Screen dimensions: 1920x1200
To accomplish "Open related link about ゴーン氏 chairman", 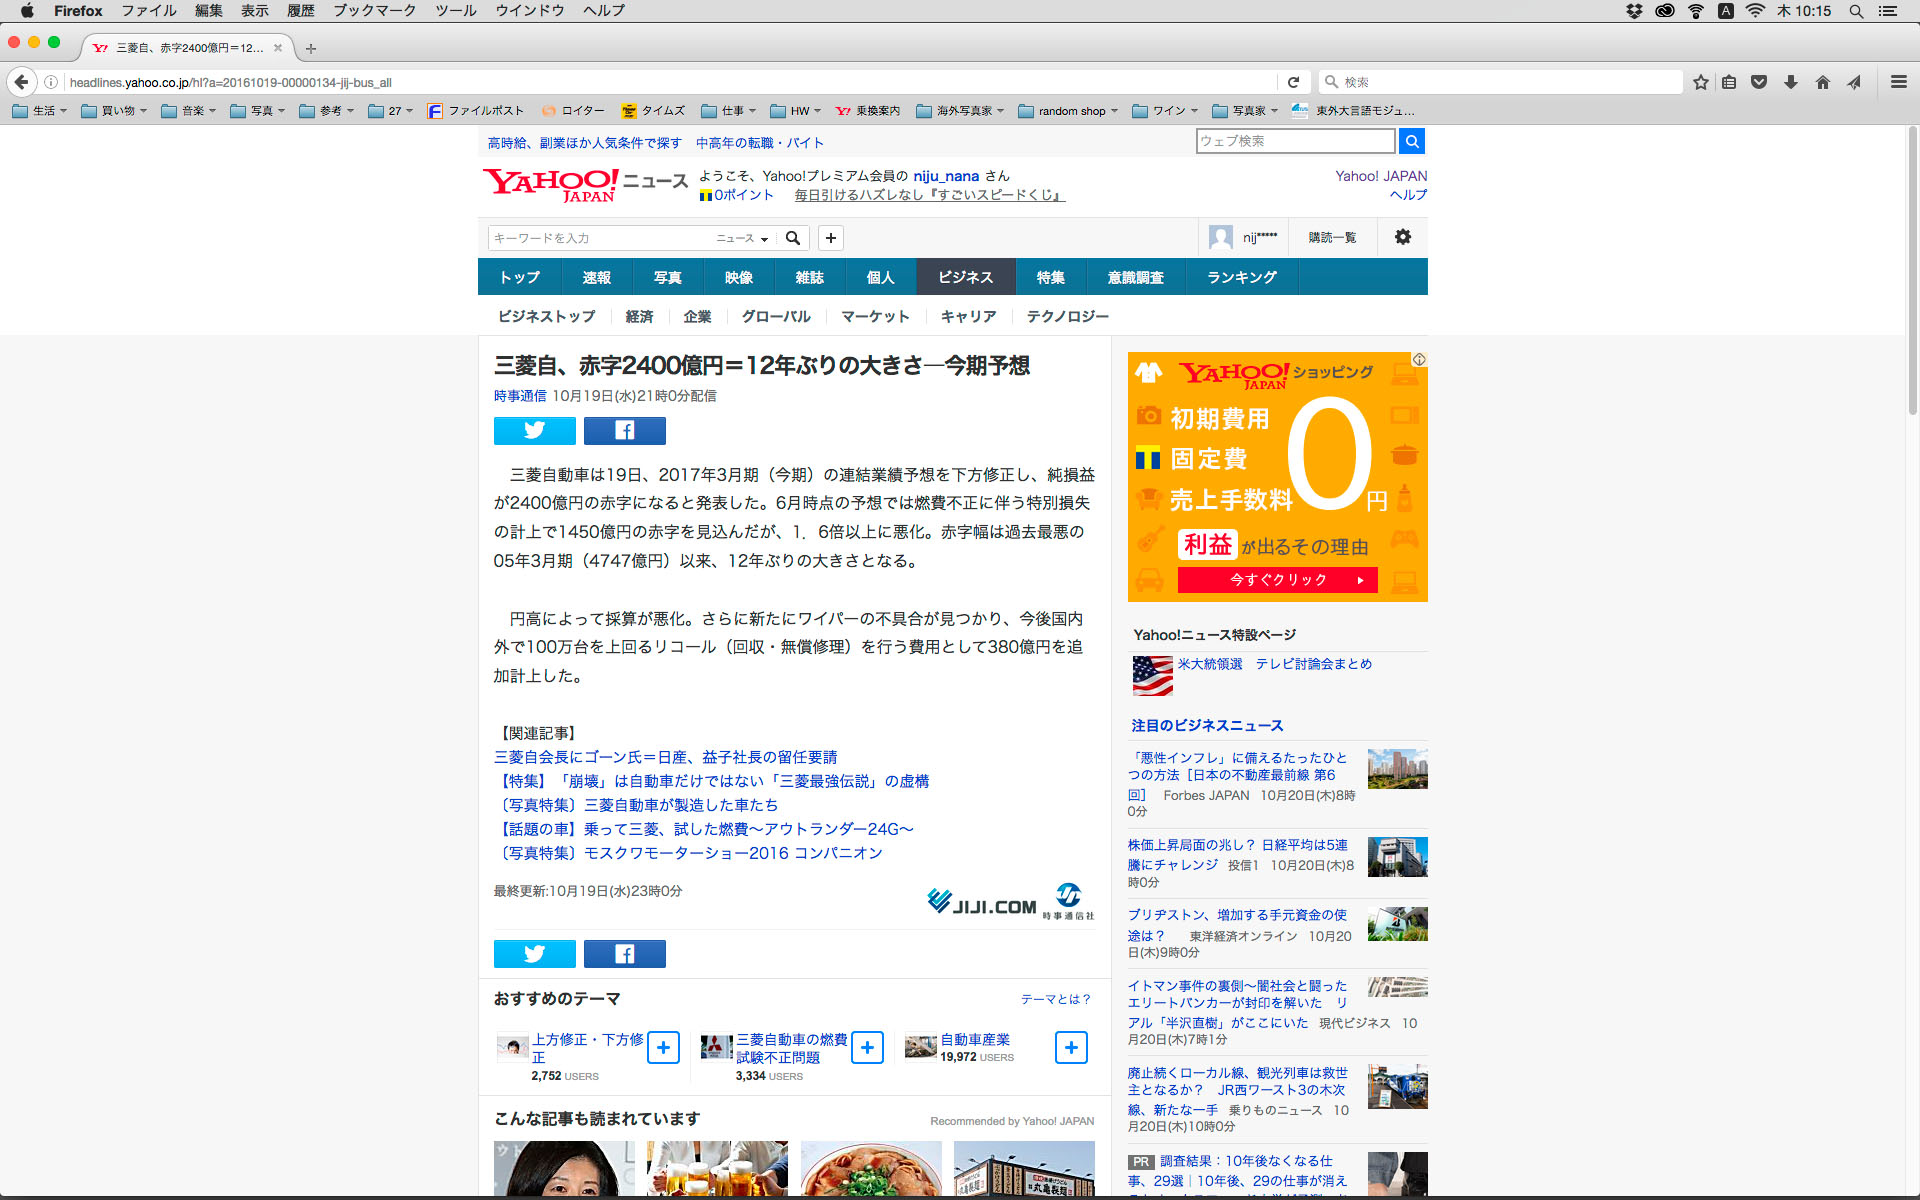I will click(x=665, y=757).
